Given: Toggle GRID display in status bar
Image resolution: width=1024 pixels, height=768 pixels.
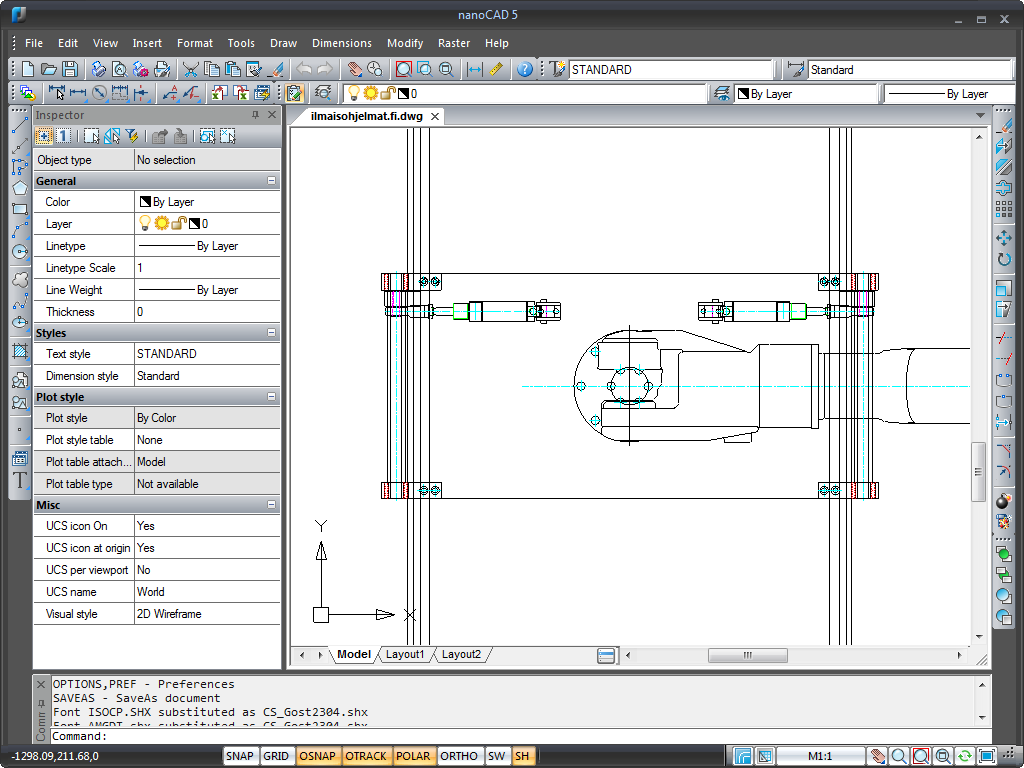Looking at the screenshot, I should 276,756.
